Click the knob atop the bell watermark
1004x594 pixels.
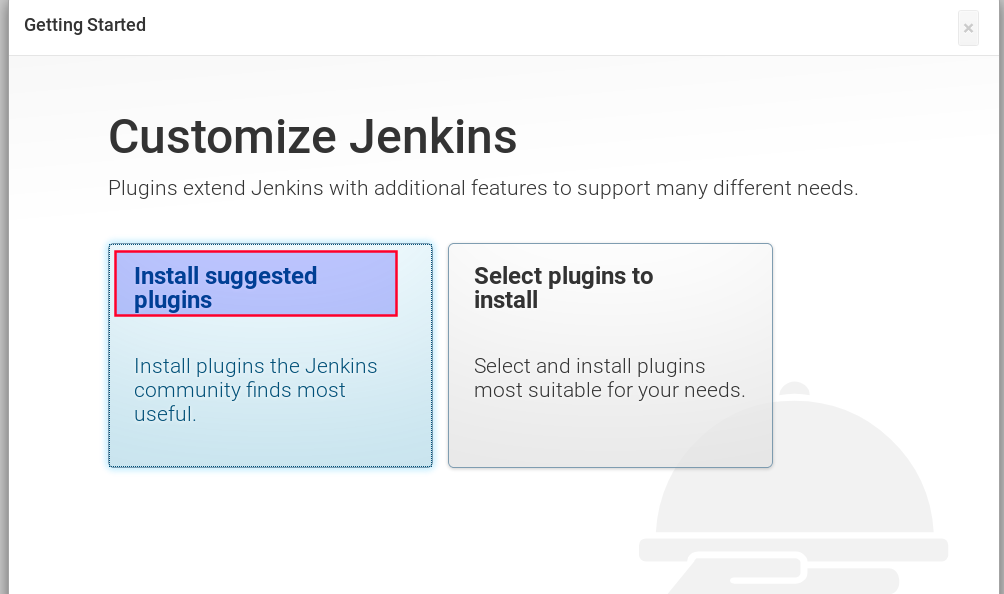[x=795, y=389]
